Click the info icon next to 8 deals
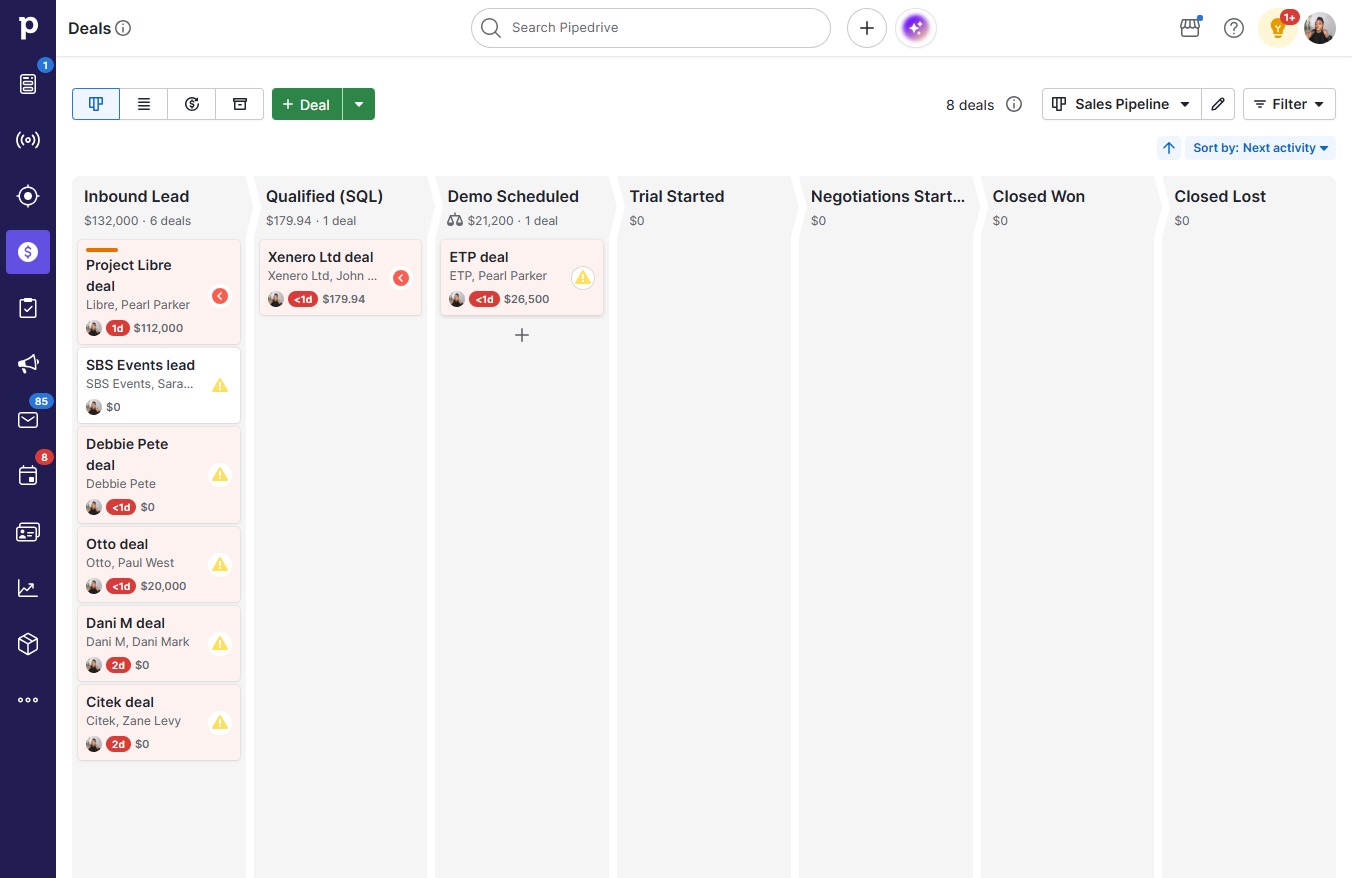 (1014, 104)
